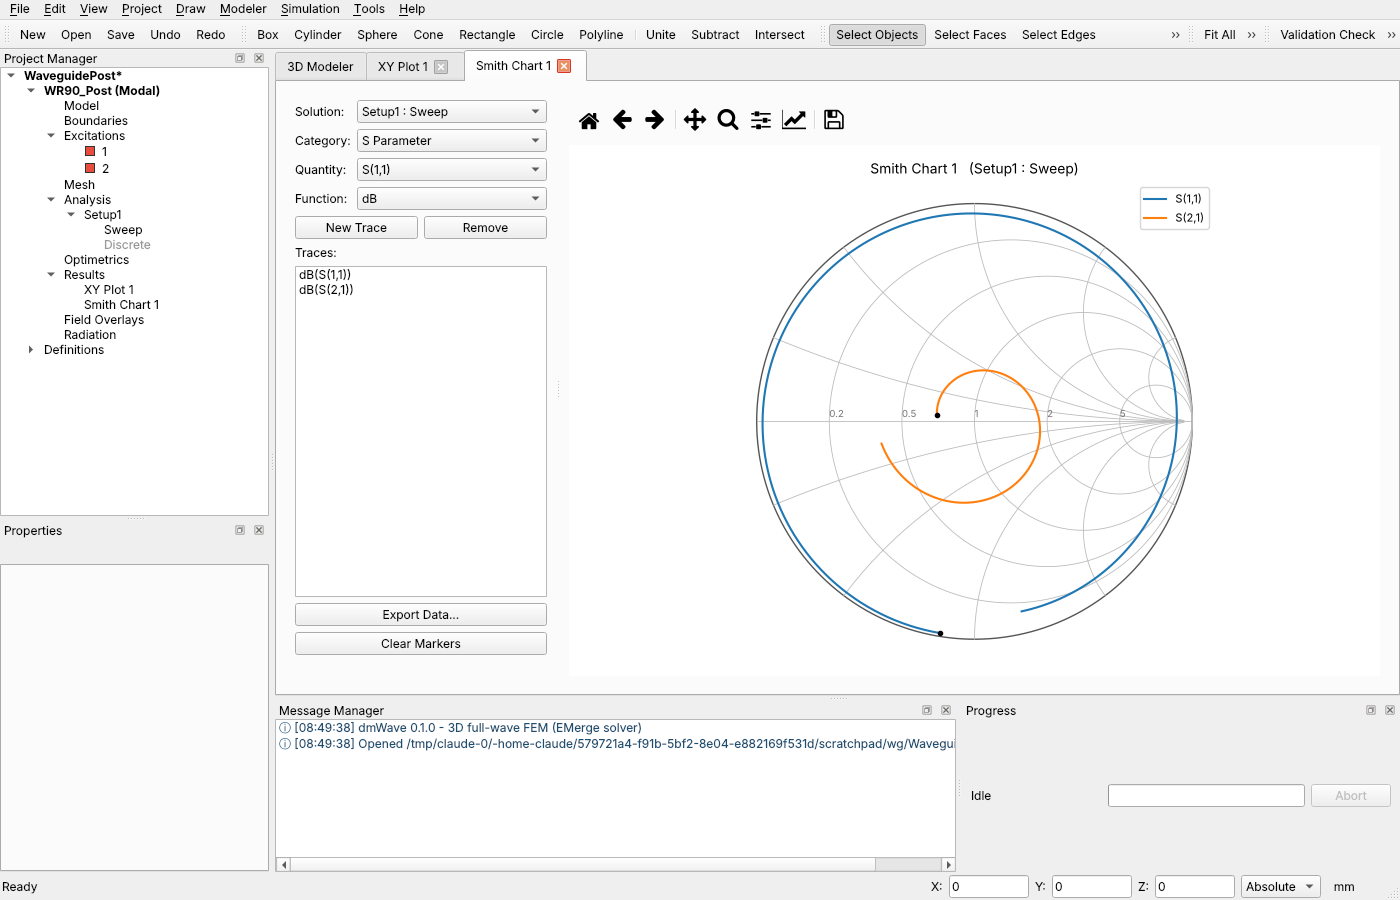Click the Remove trace button

485,228
